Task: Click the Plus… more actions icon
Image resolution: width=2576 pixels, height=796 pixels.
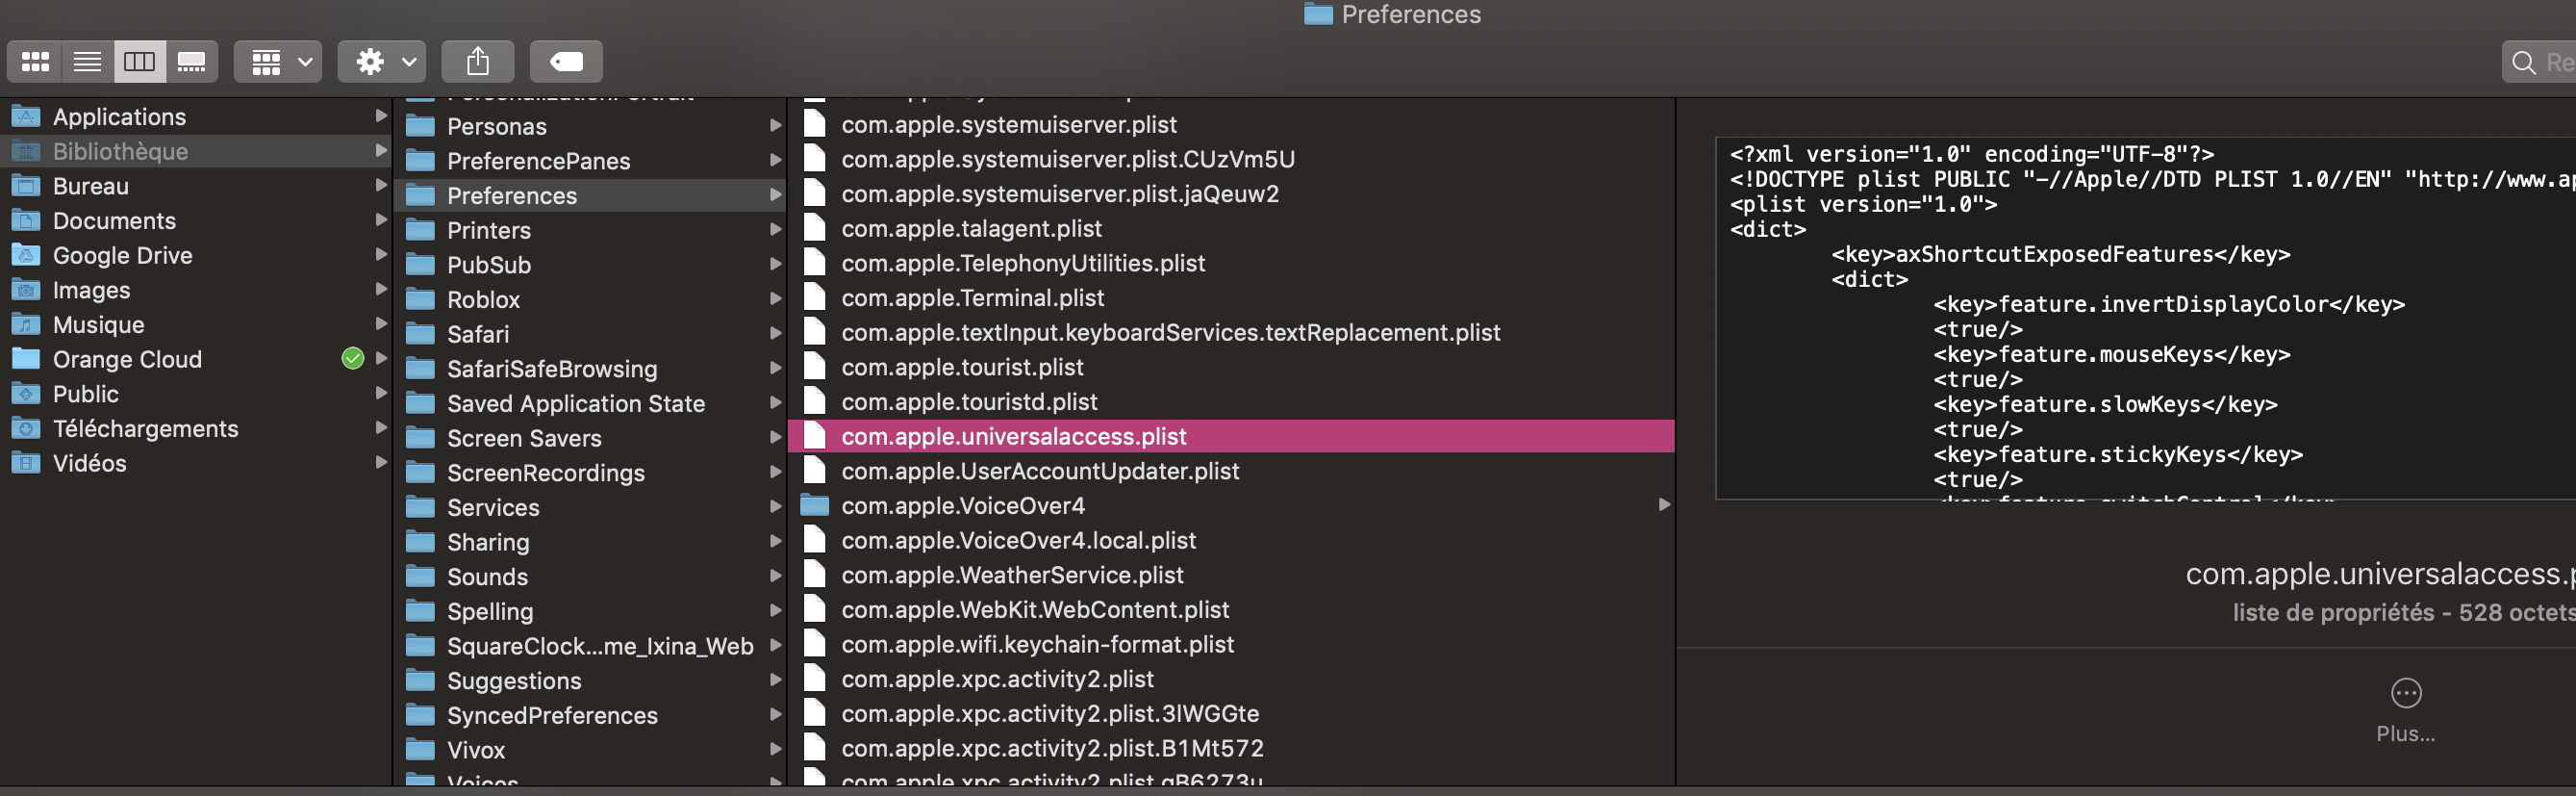Action: point(2405,693)
